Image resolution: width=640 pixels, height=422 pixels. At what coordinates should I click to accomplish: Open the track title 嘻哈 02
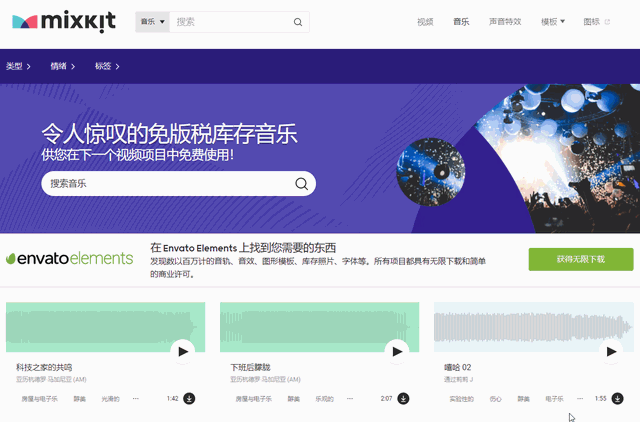click(458, 367)
